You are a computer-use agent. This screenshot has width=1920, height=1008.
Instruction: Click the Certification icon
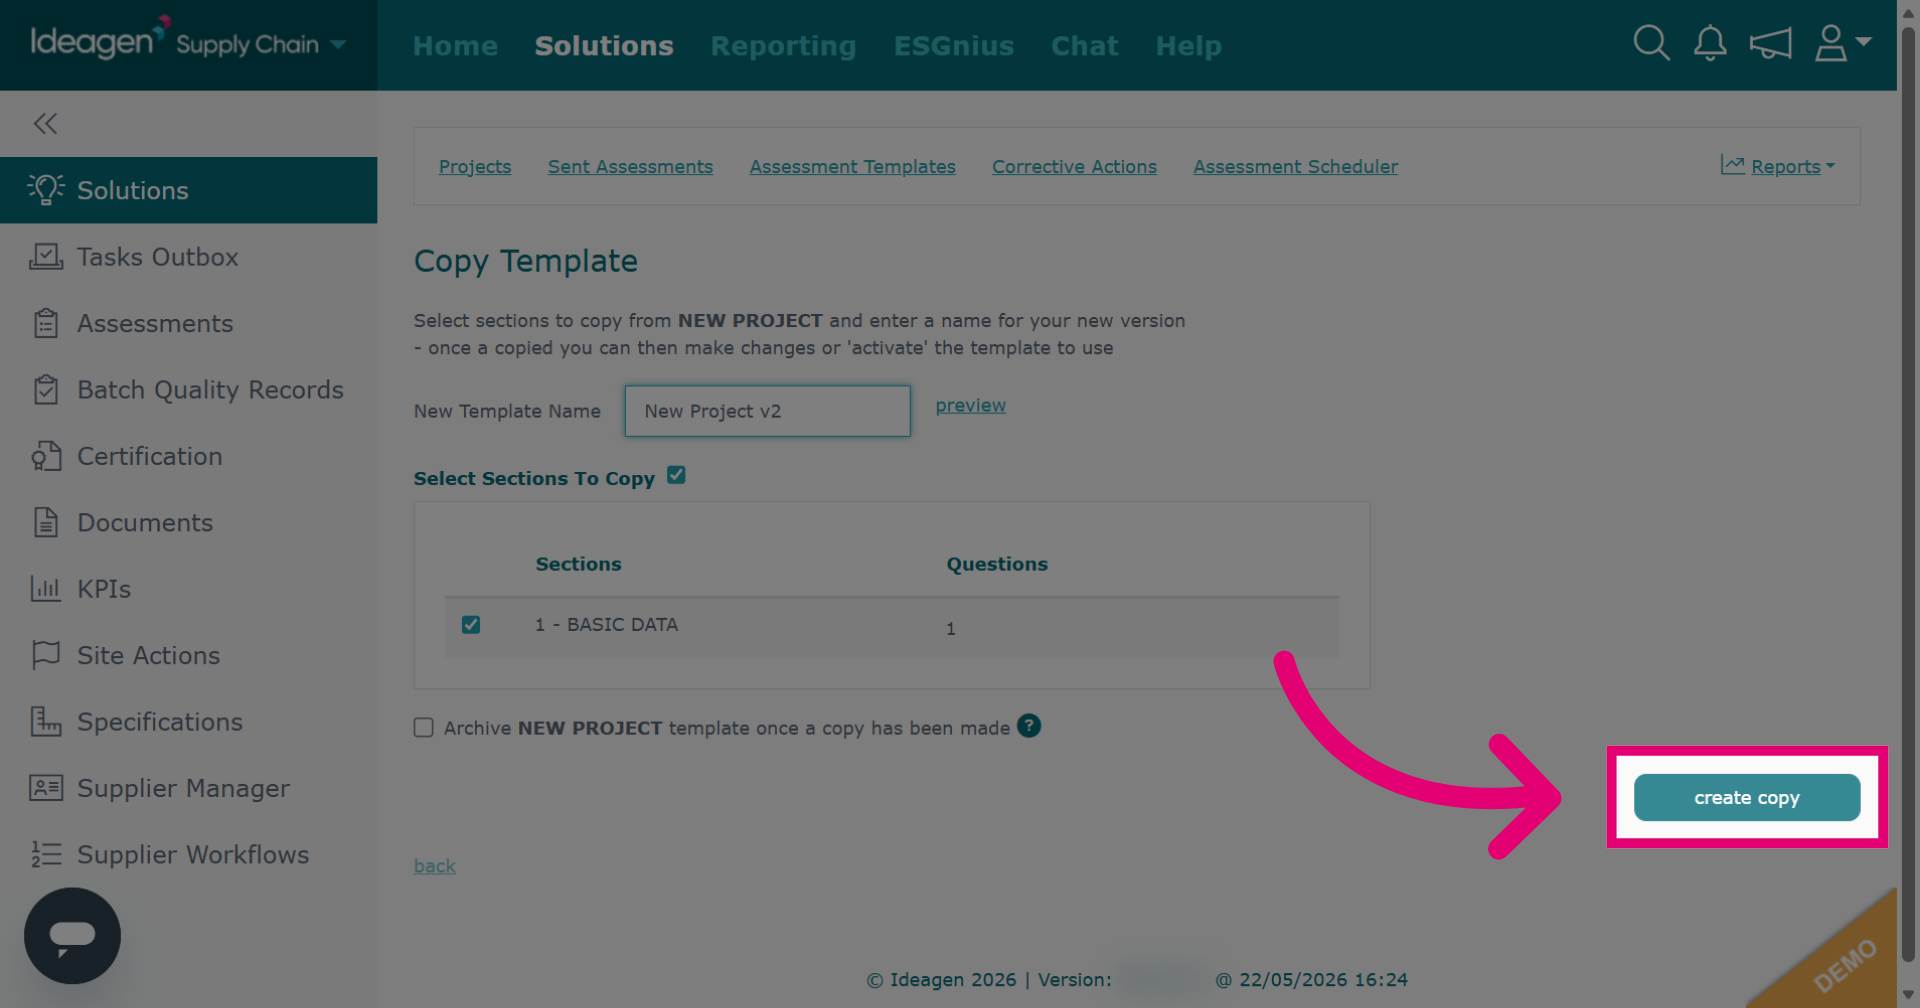(x=46, y=456)
